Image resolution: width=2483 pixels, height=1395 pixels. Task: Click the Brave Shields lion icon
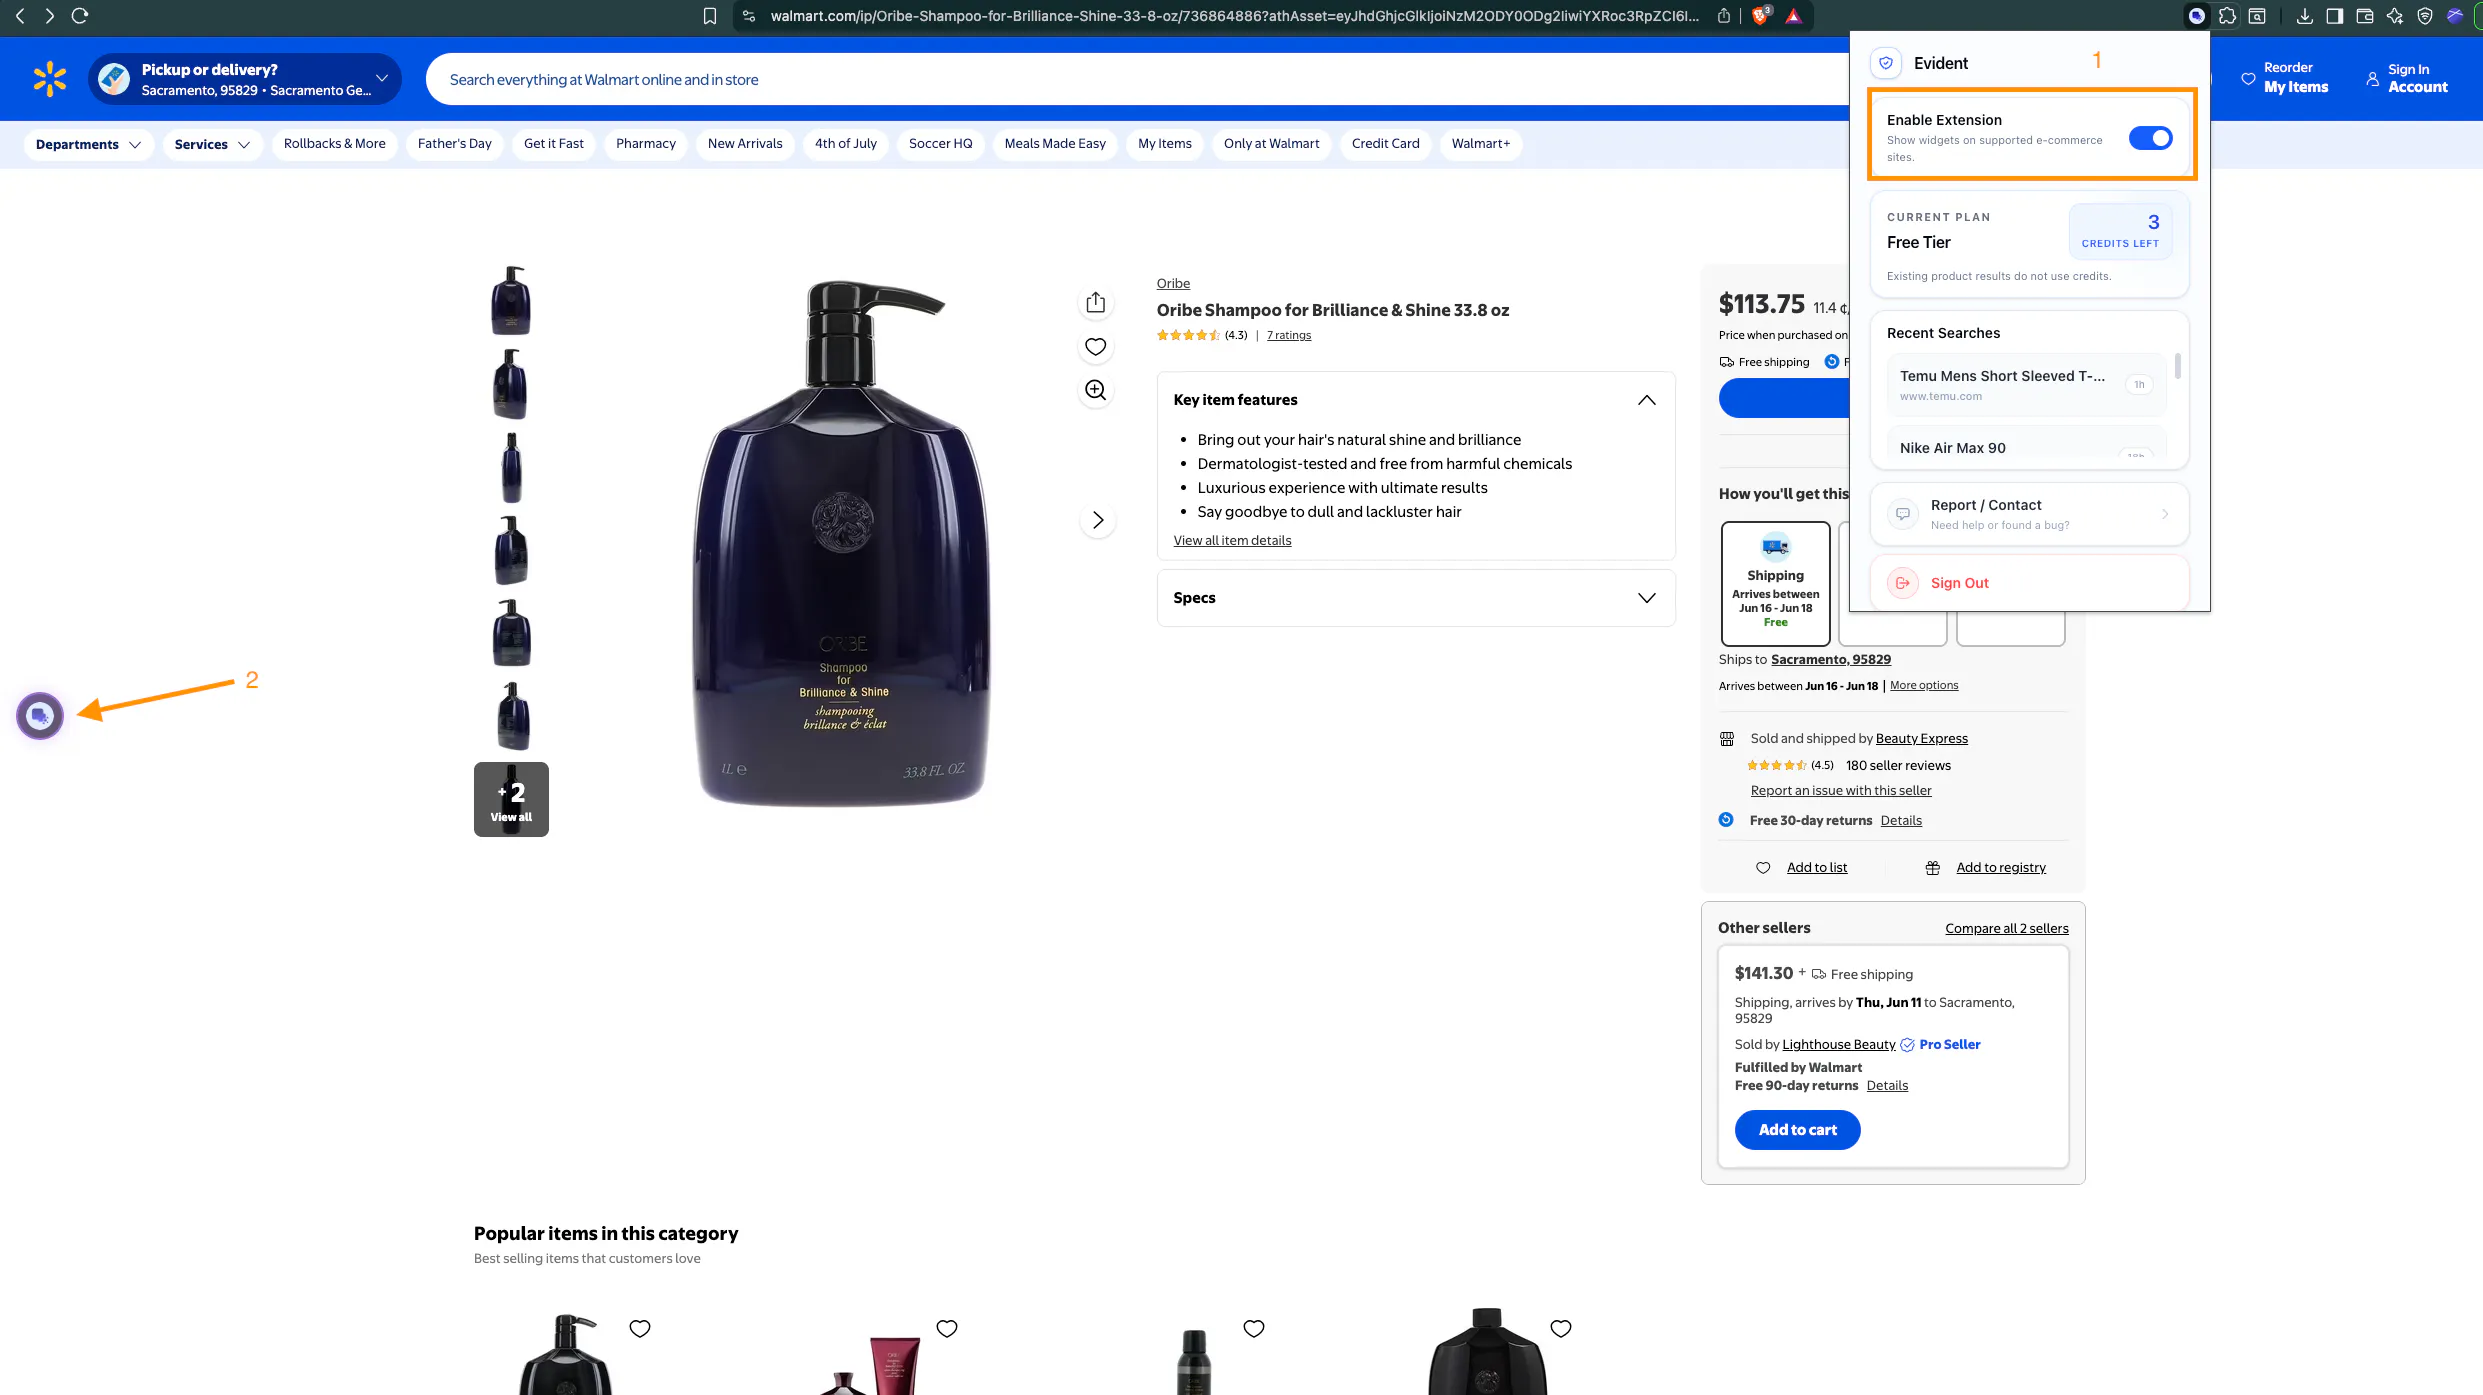[1761, 16]
